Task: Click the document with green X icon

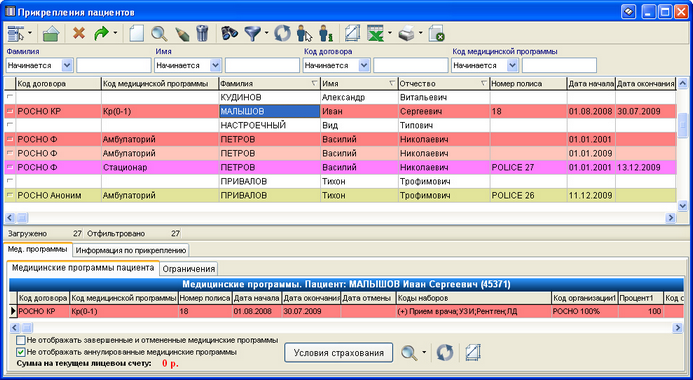Action: click(437, 34)
